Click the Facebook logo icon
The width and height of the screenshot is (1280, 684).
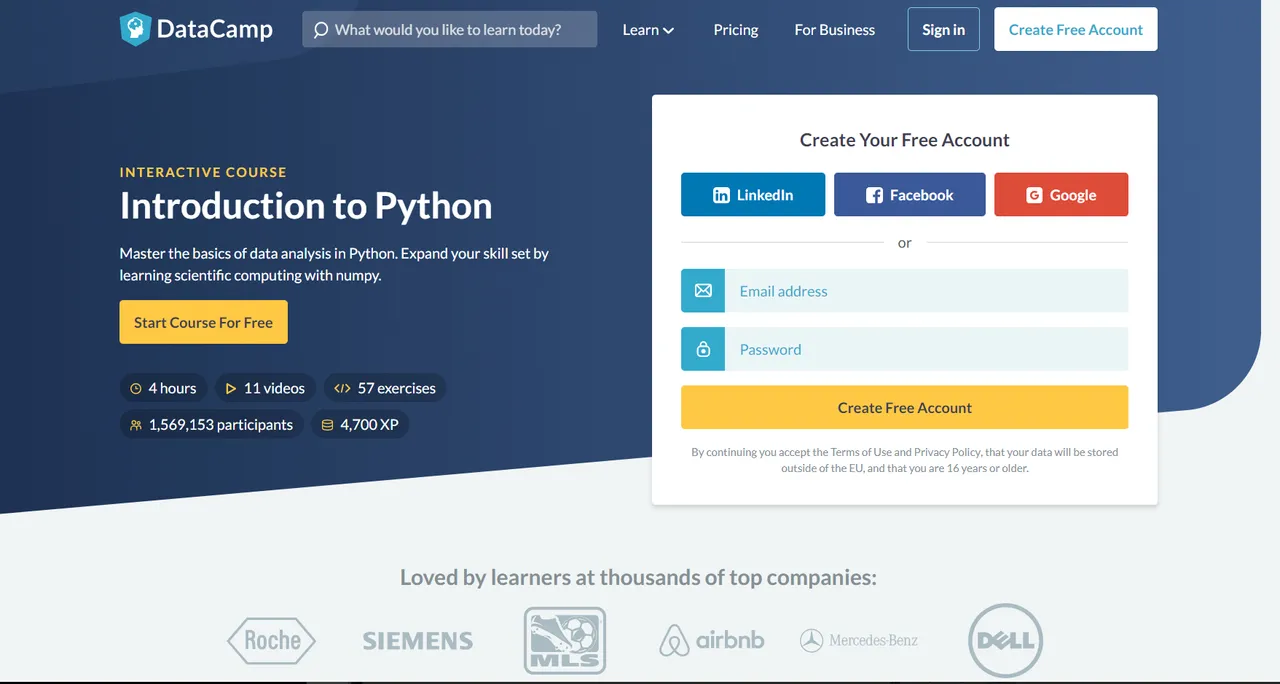(874, 196)
